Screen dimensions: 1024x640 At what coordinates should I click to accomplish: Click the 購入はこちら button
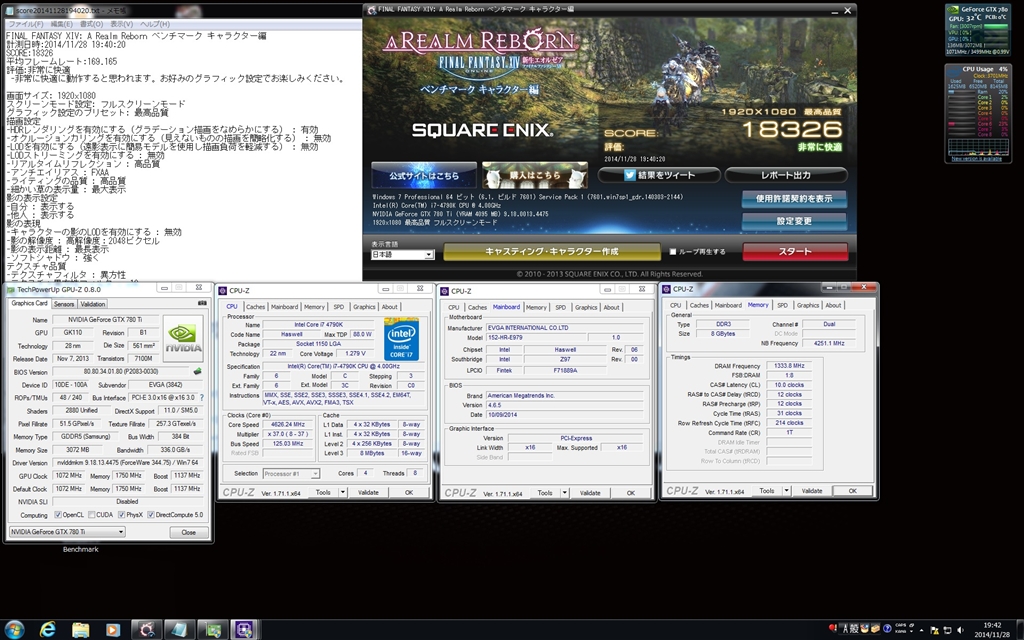coord(535,175)
